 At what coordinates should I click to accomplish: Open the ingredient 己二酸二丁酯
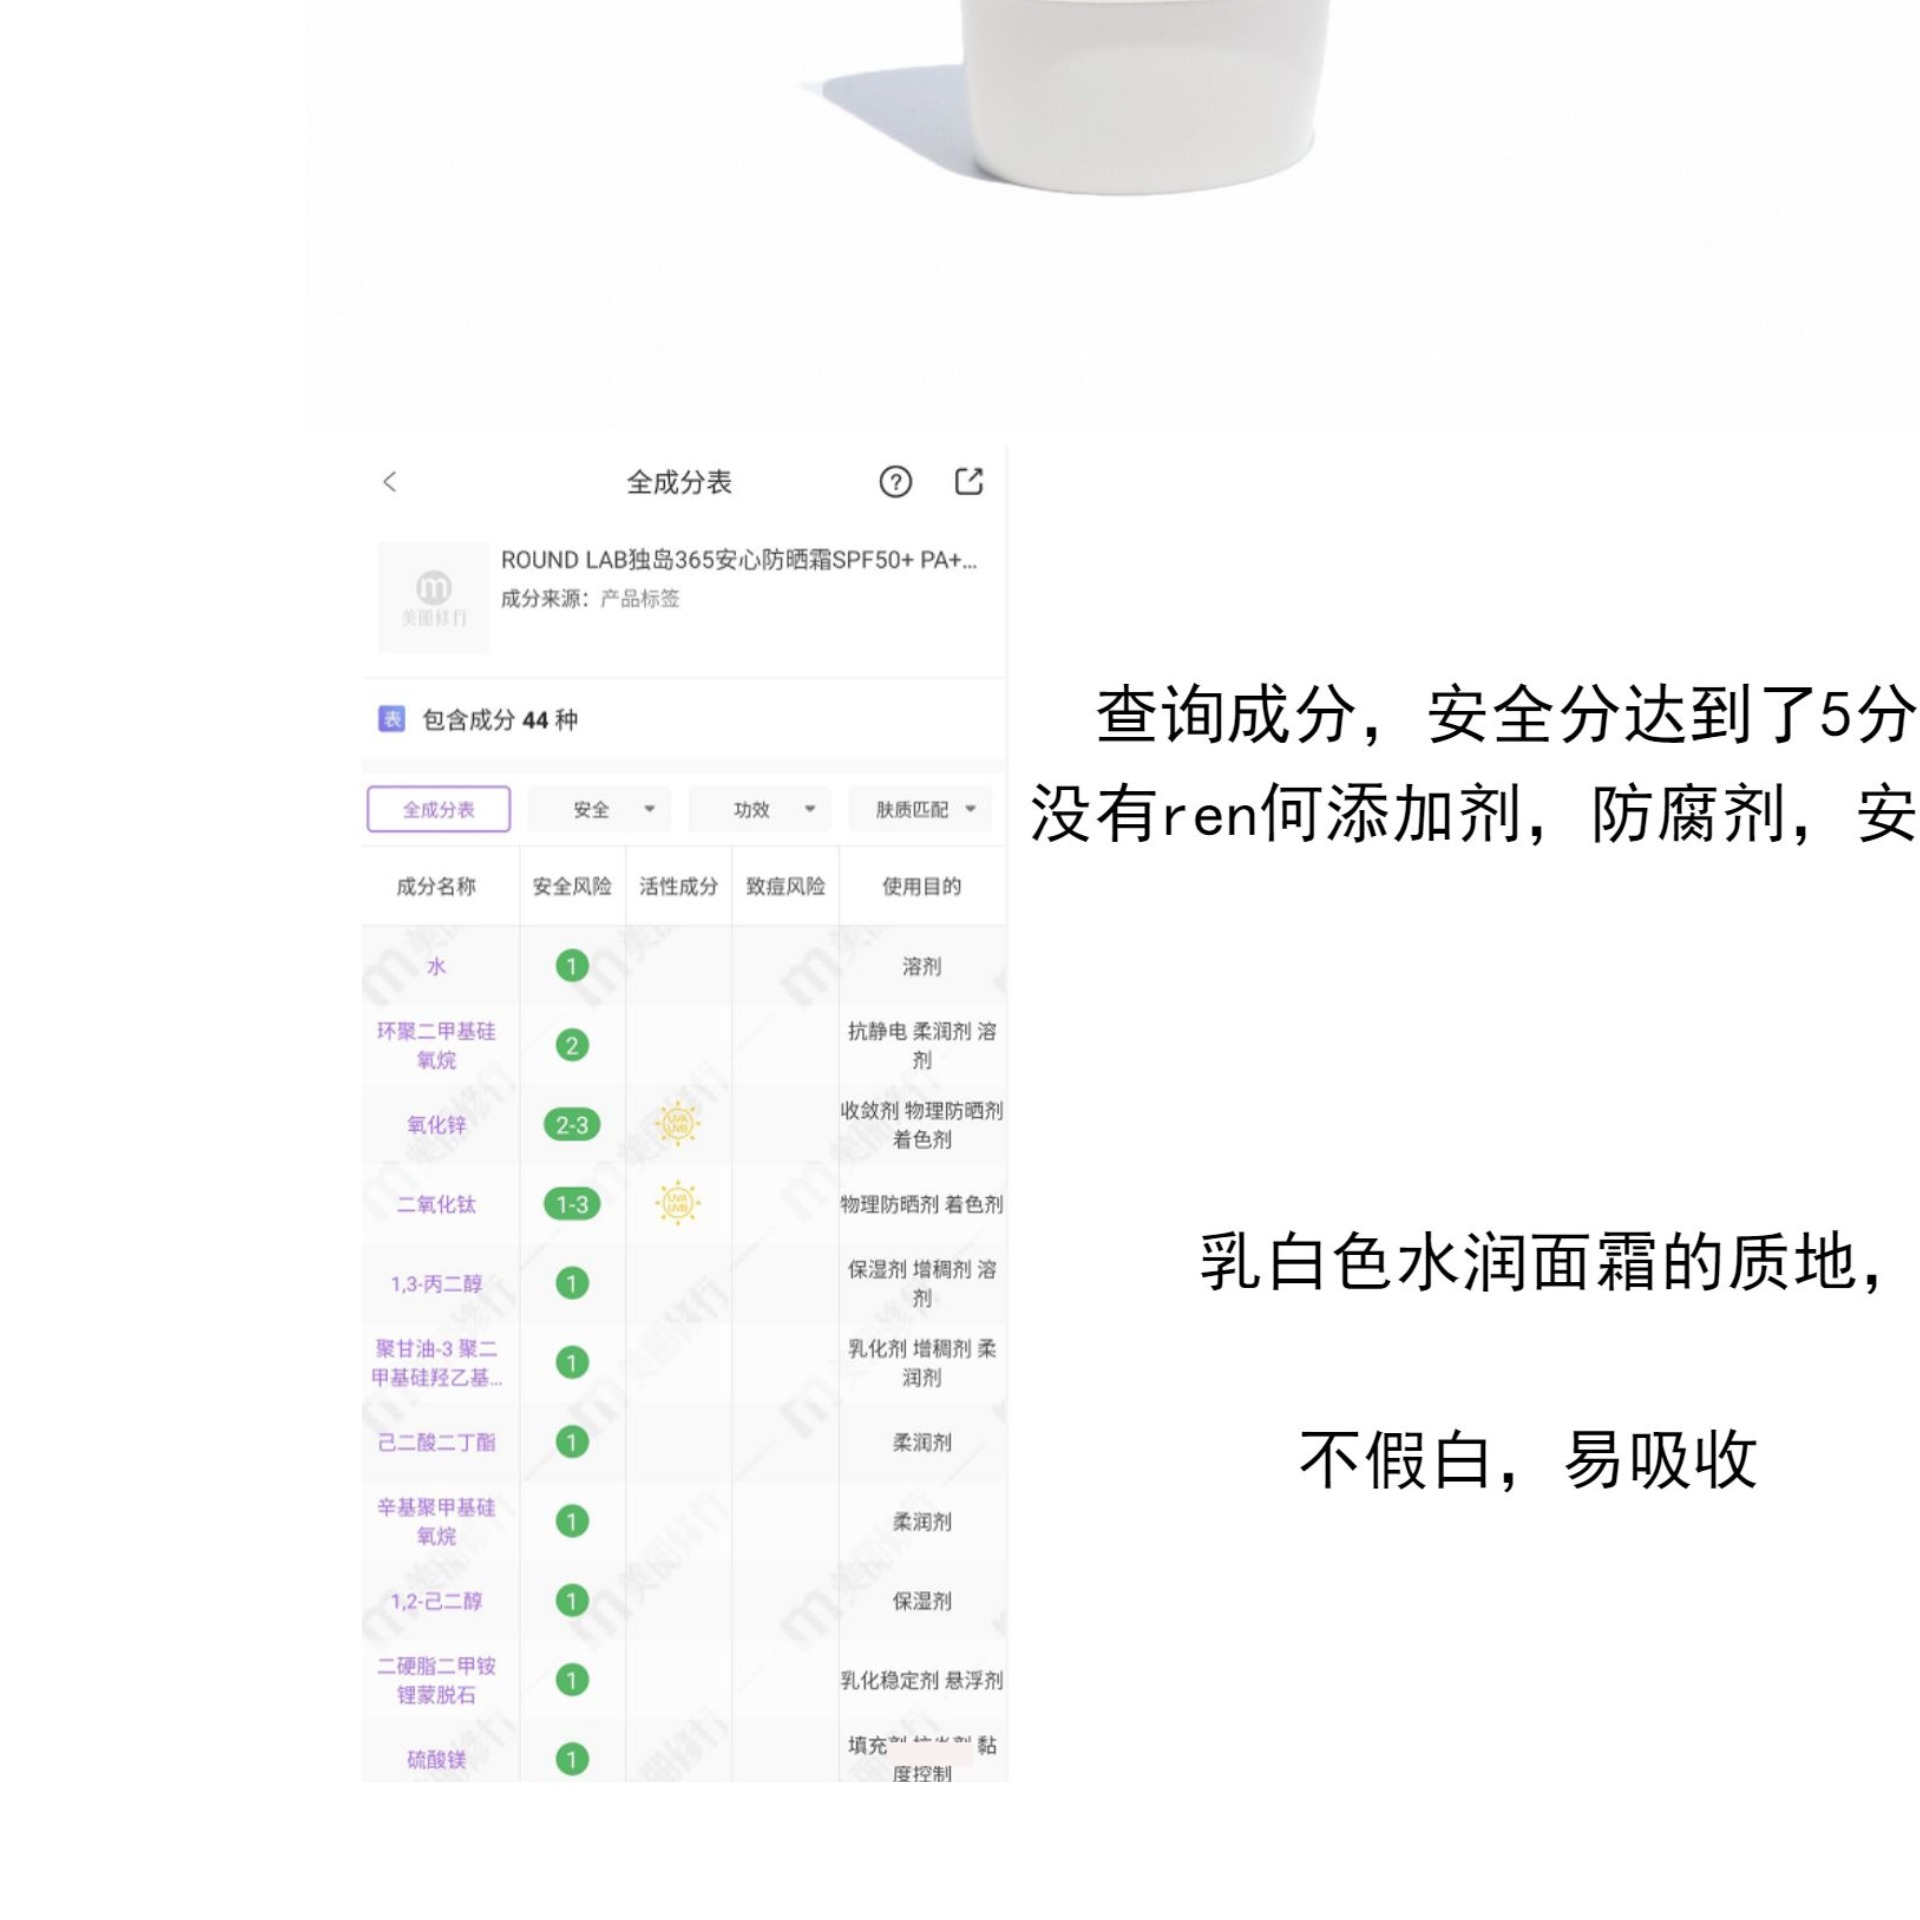click(x=436, y=1442)
